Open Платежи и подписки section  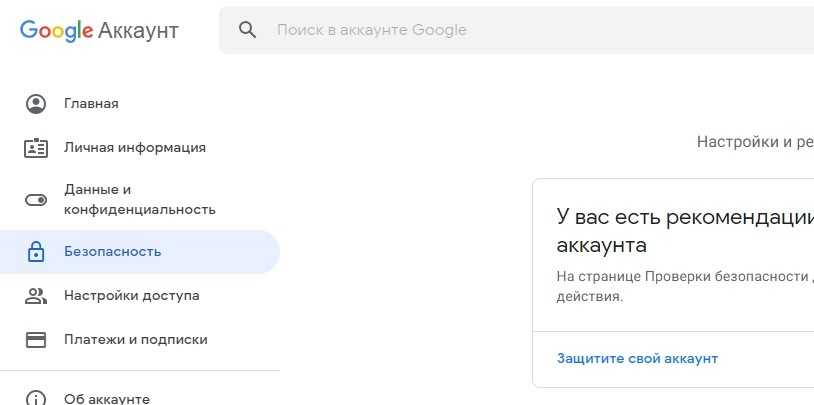[135, 340]
